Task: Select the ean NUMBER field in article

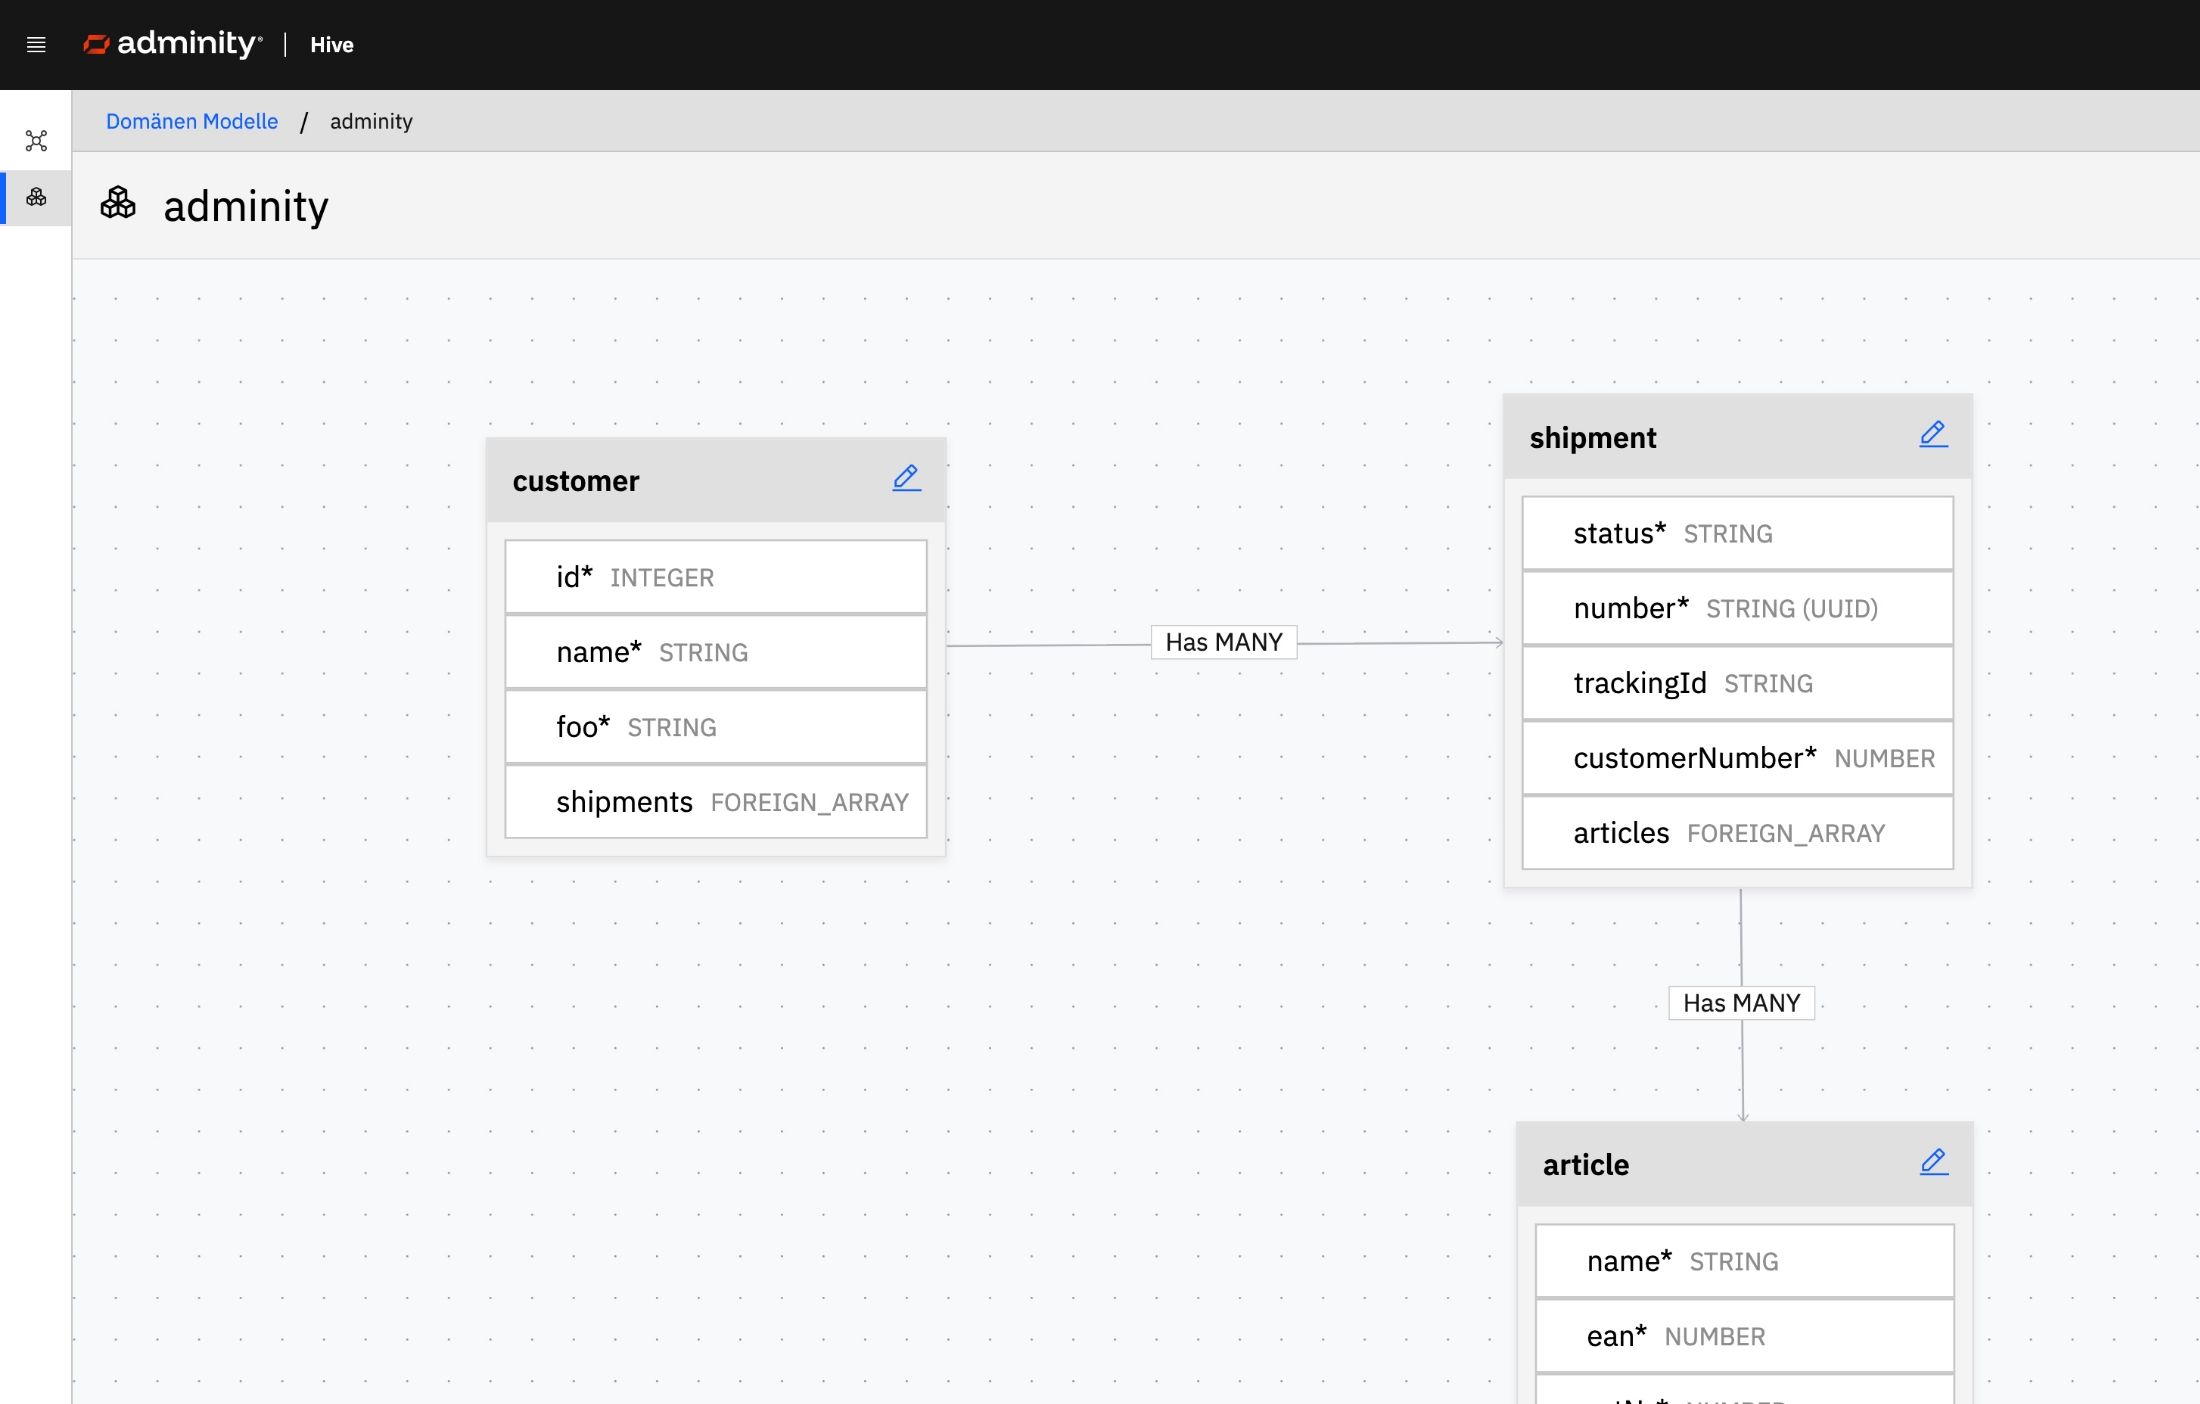Action: 1744,1336
